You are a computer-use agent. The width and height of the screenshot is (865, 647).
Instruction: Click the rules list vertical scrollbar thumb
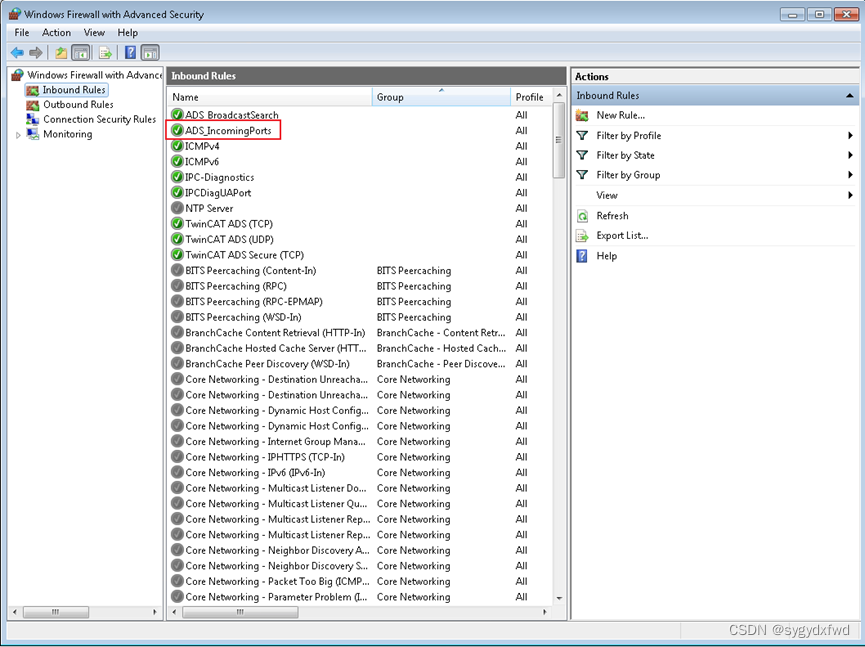click(x=559, y=140)
